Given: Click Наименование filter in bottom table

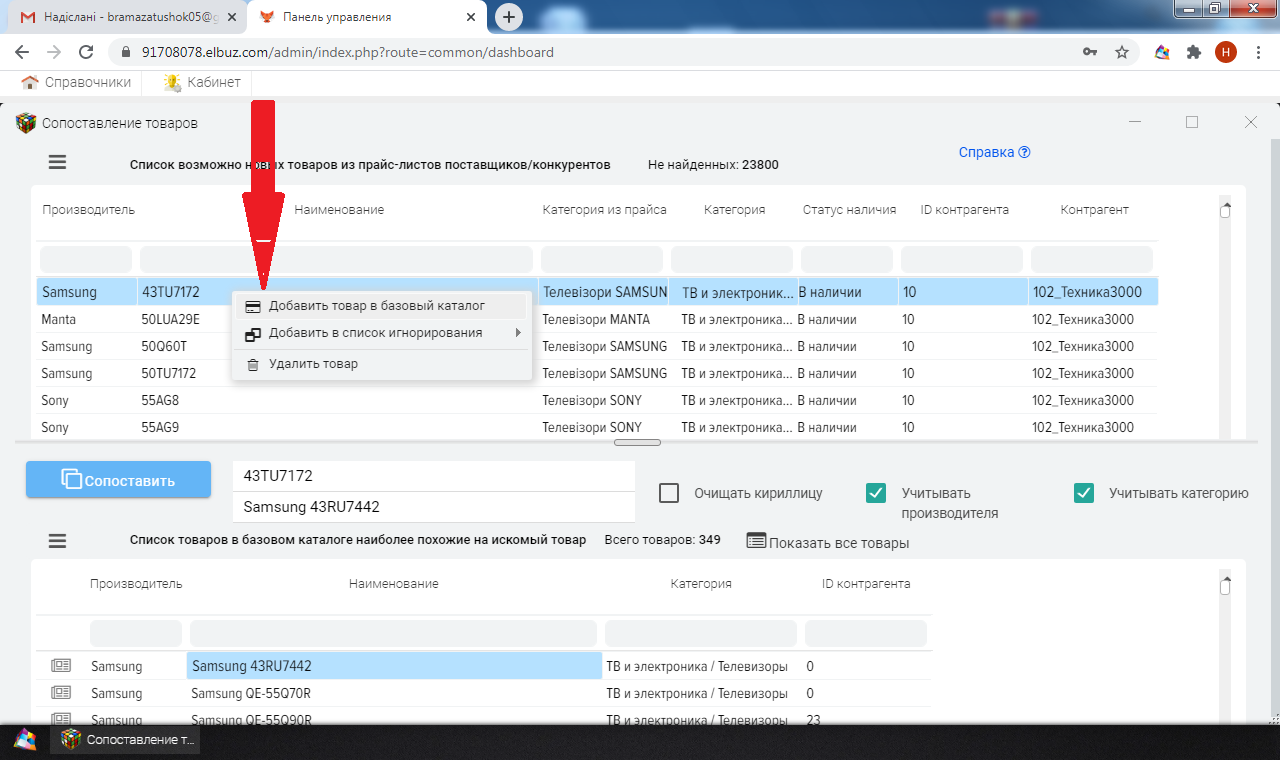Looking at the screenshot, I should 393,633.
